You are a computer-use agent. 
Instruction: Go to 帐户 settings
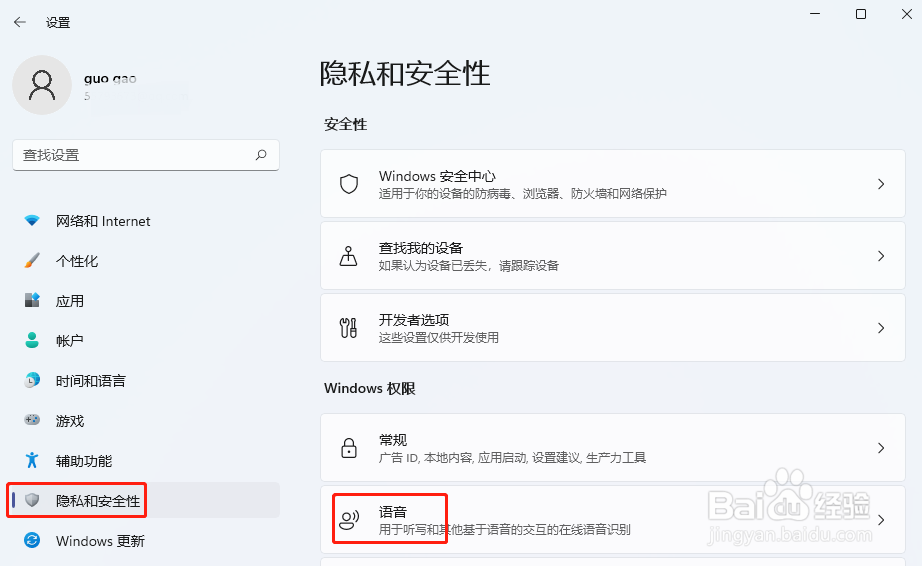(x=70, y=341)
